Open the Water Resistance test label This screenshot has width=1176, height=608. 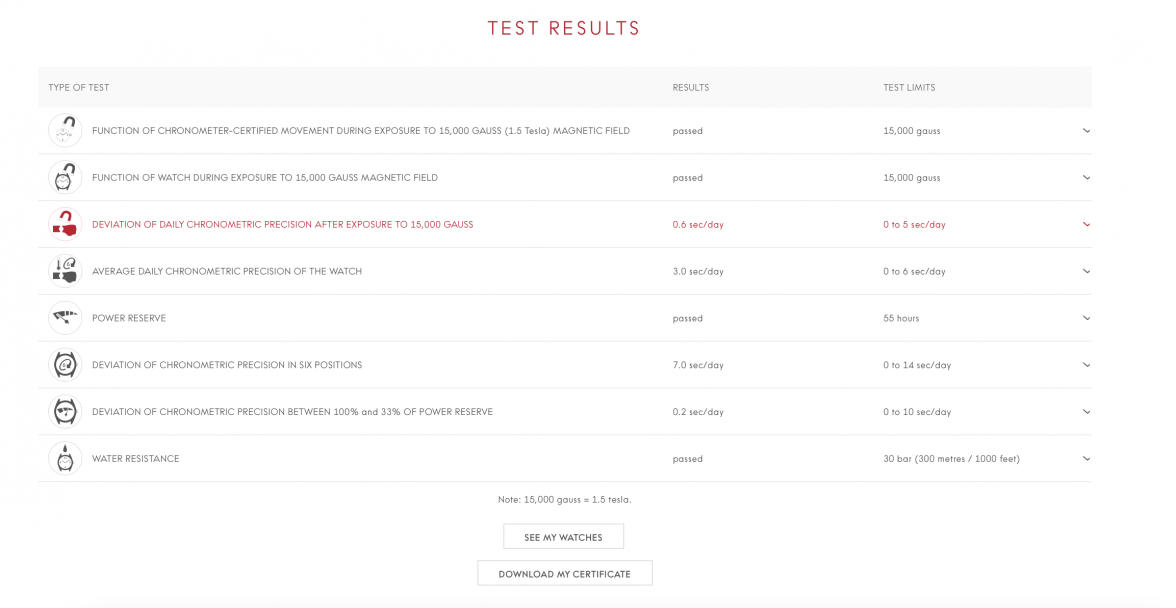(135, 459)
